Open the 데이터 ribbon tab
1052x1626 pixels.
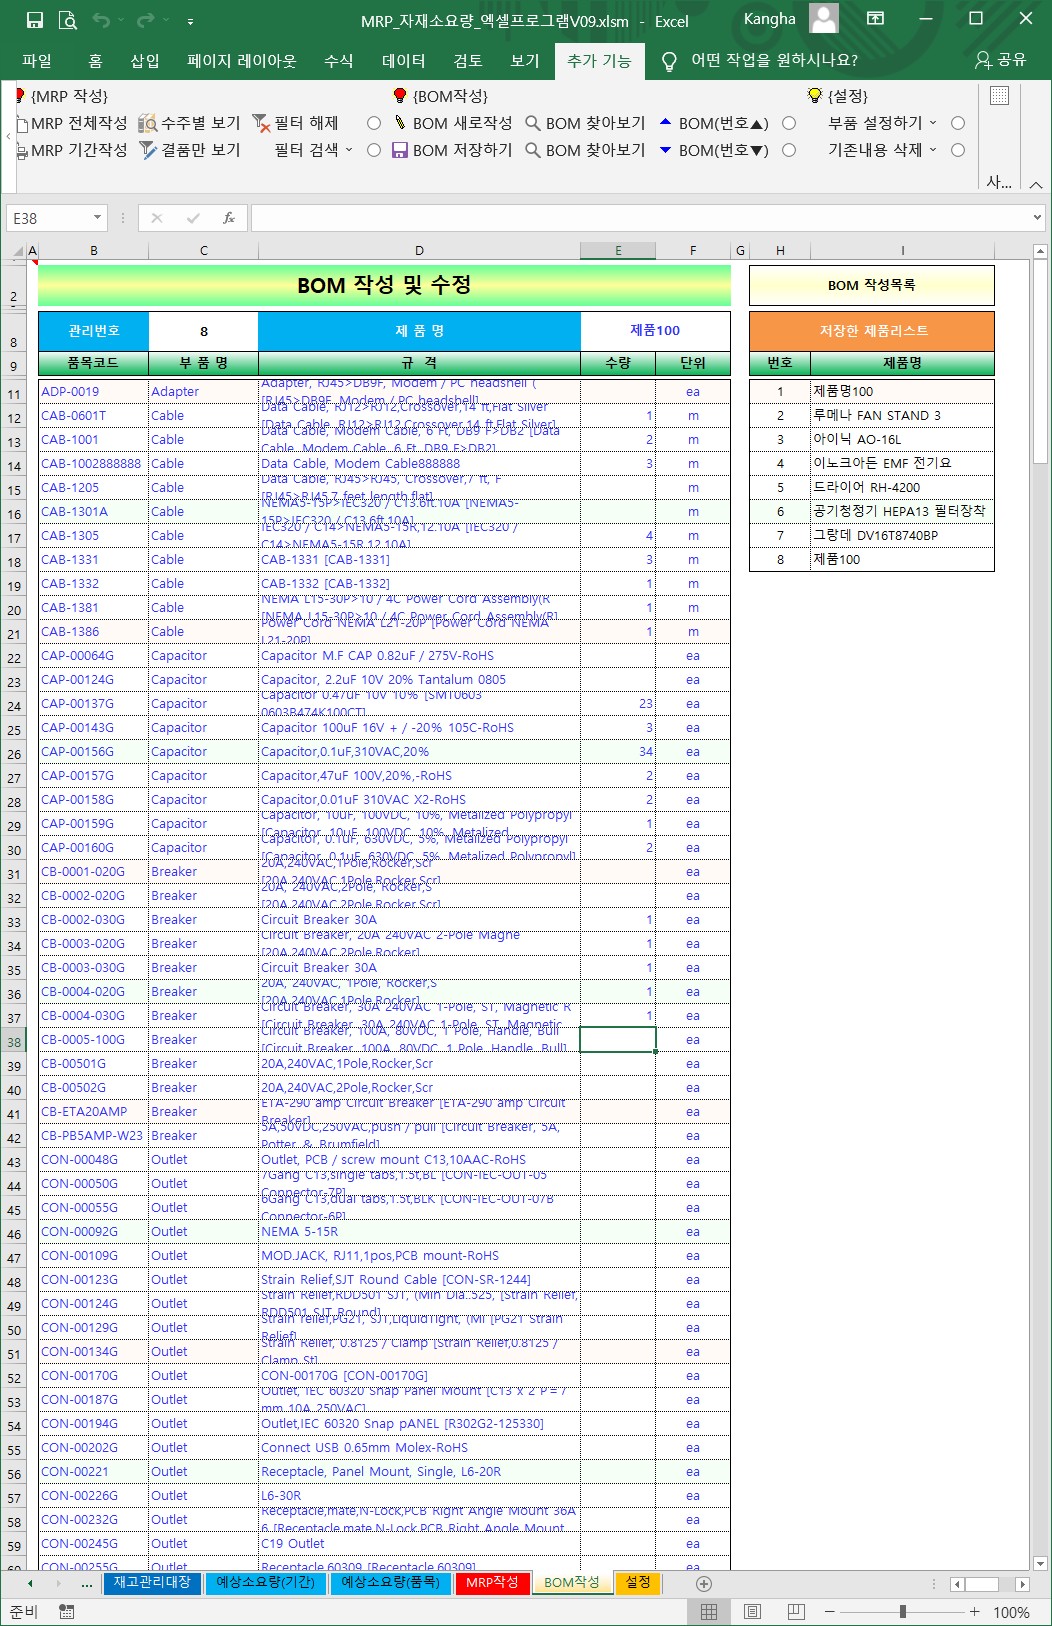point(404,61)
